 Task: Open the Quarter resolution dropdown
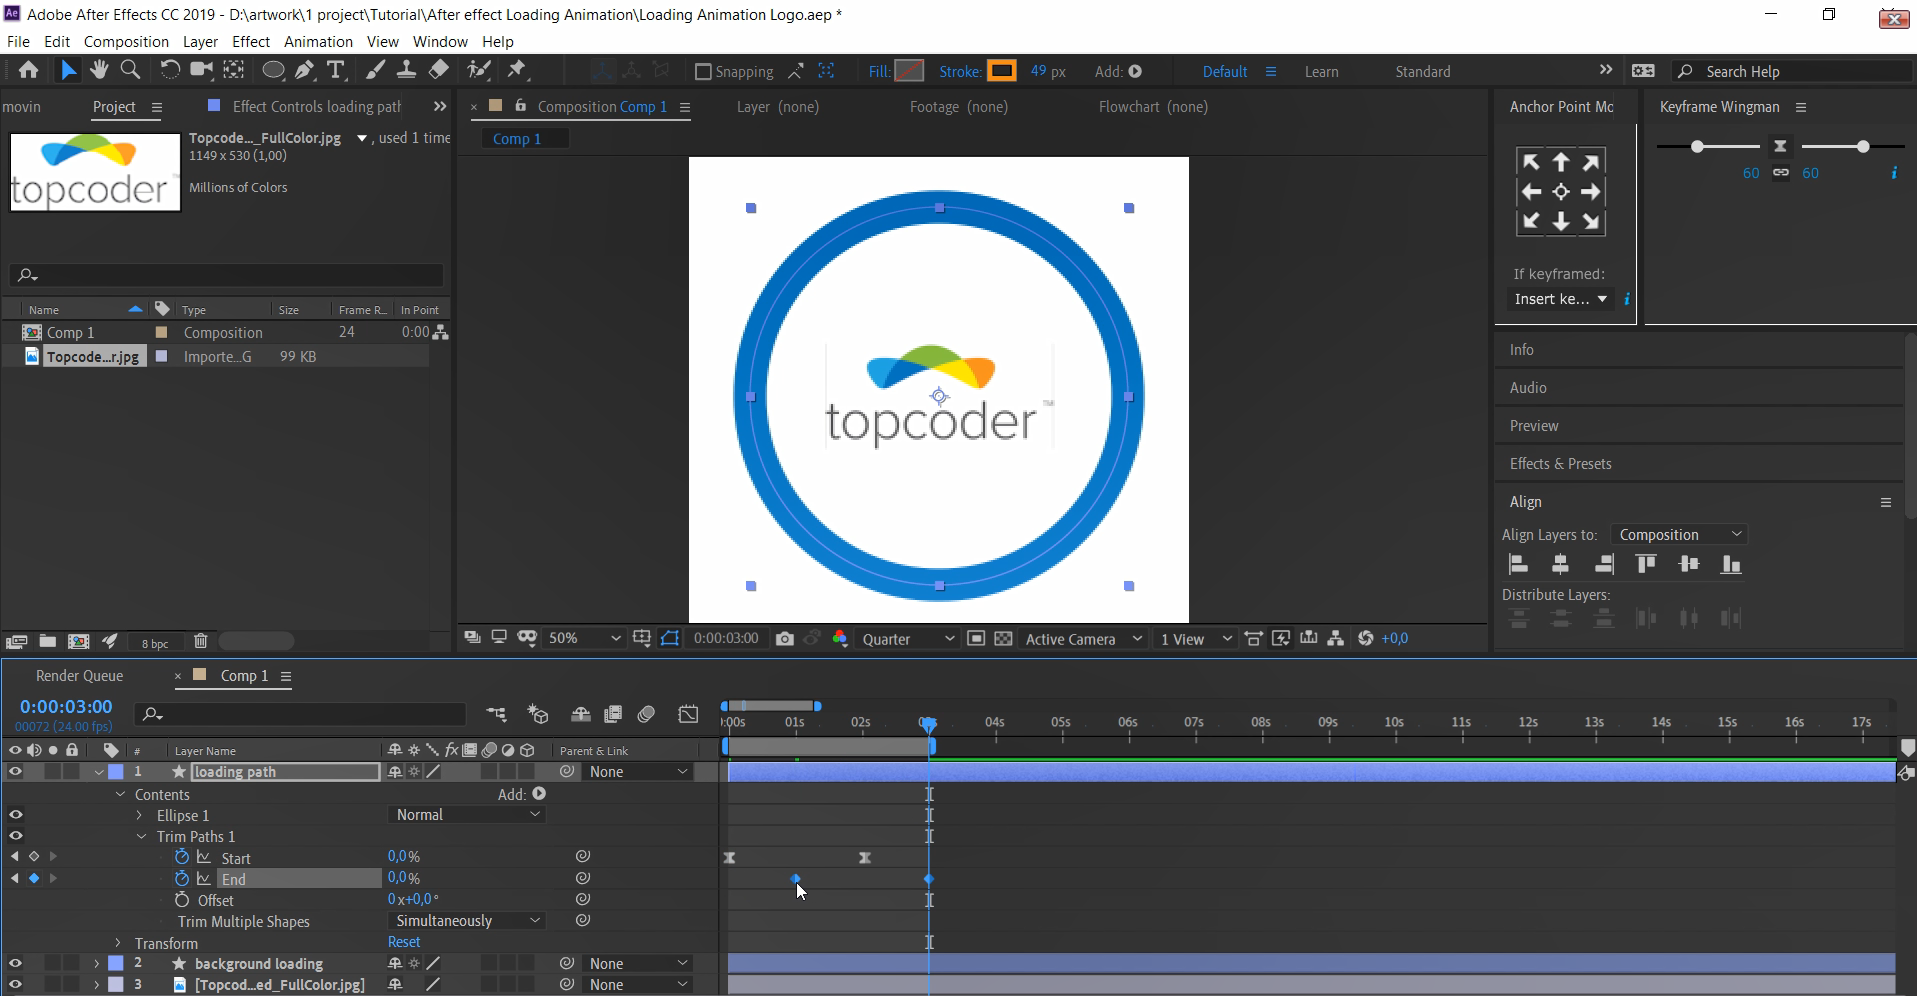908,638
